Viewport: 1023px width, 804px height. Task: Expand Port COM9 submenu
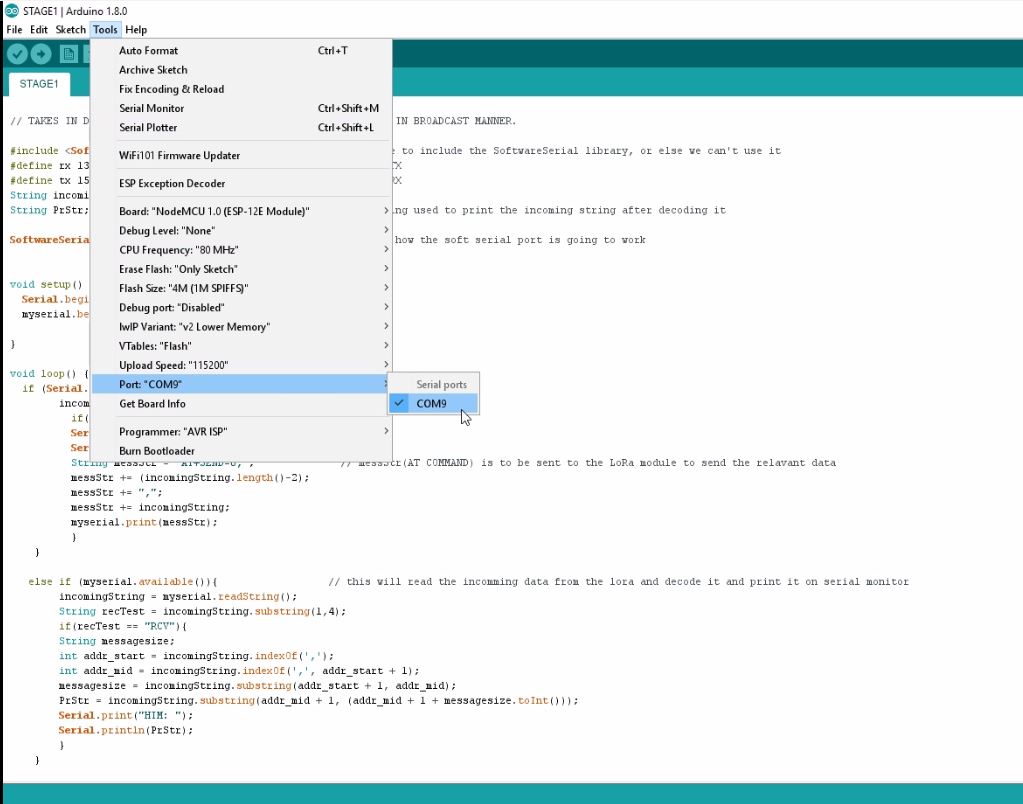coord(241,384)
